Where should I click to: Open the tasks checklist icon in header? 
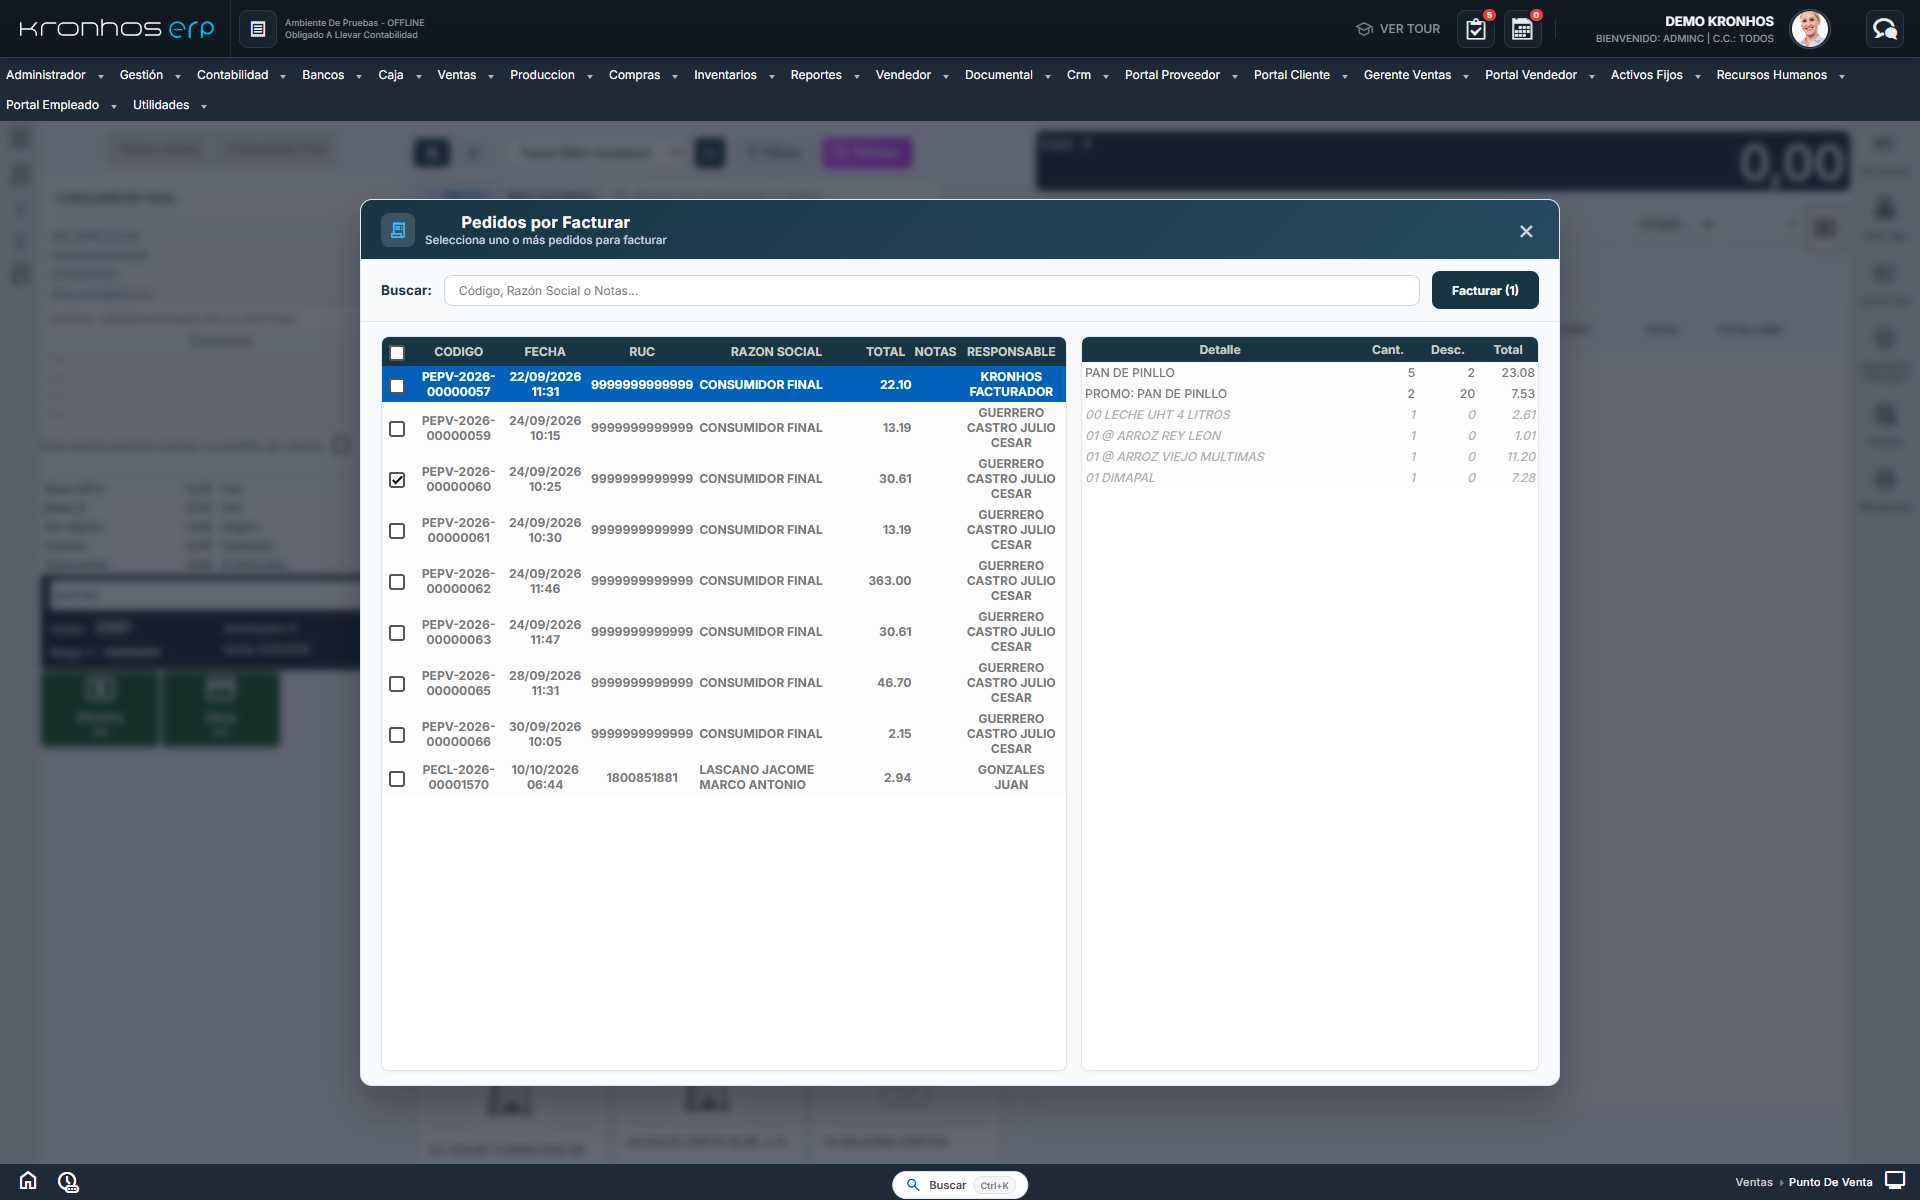coord(1476,29)
